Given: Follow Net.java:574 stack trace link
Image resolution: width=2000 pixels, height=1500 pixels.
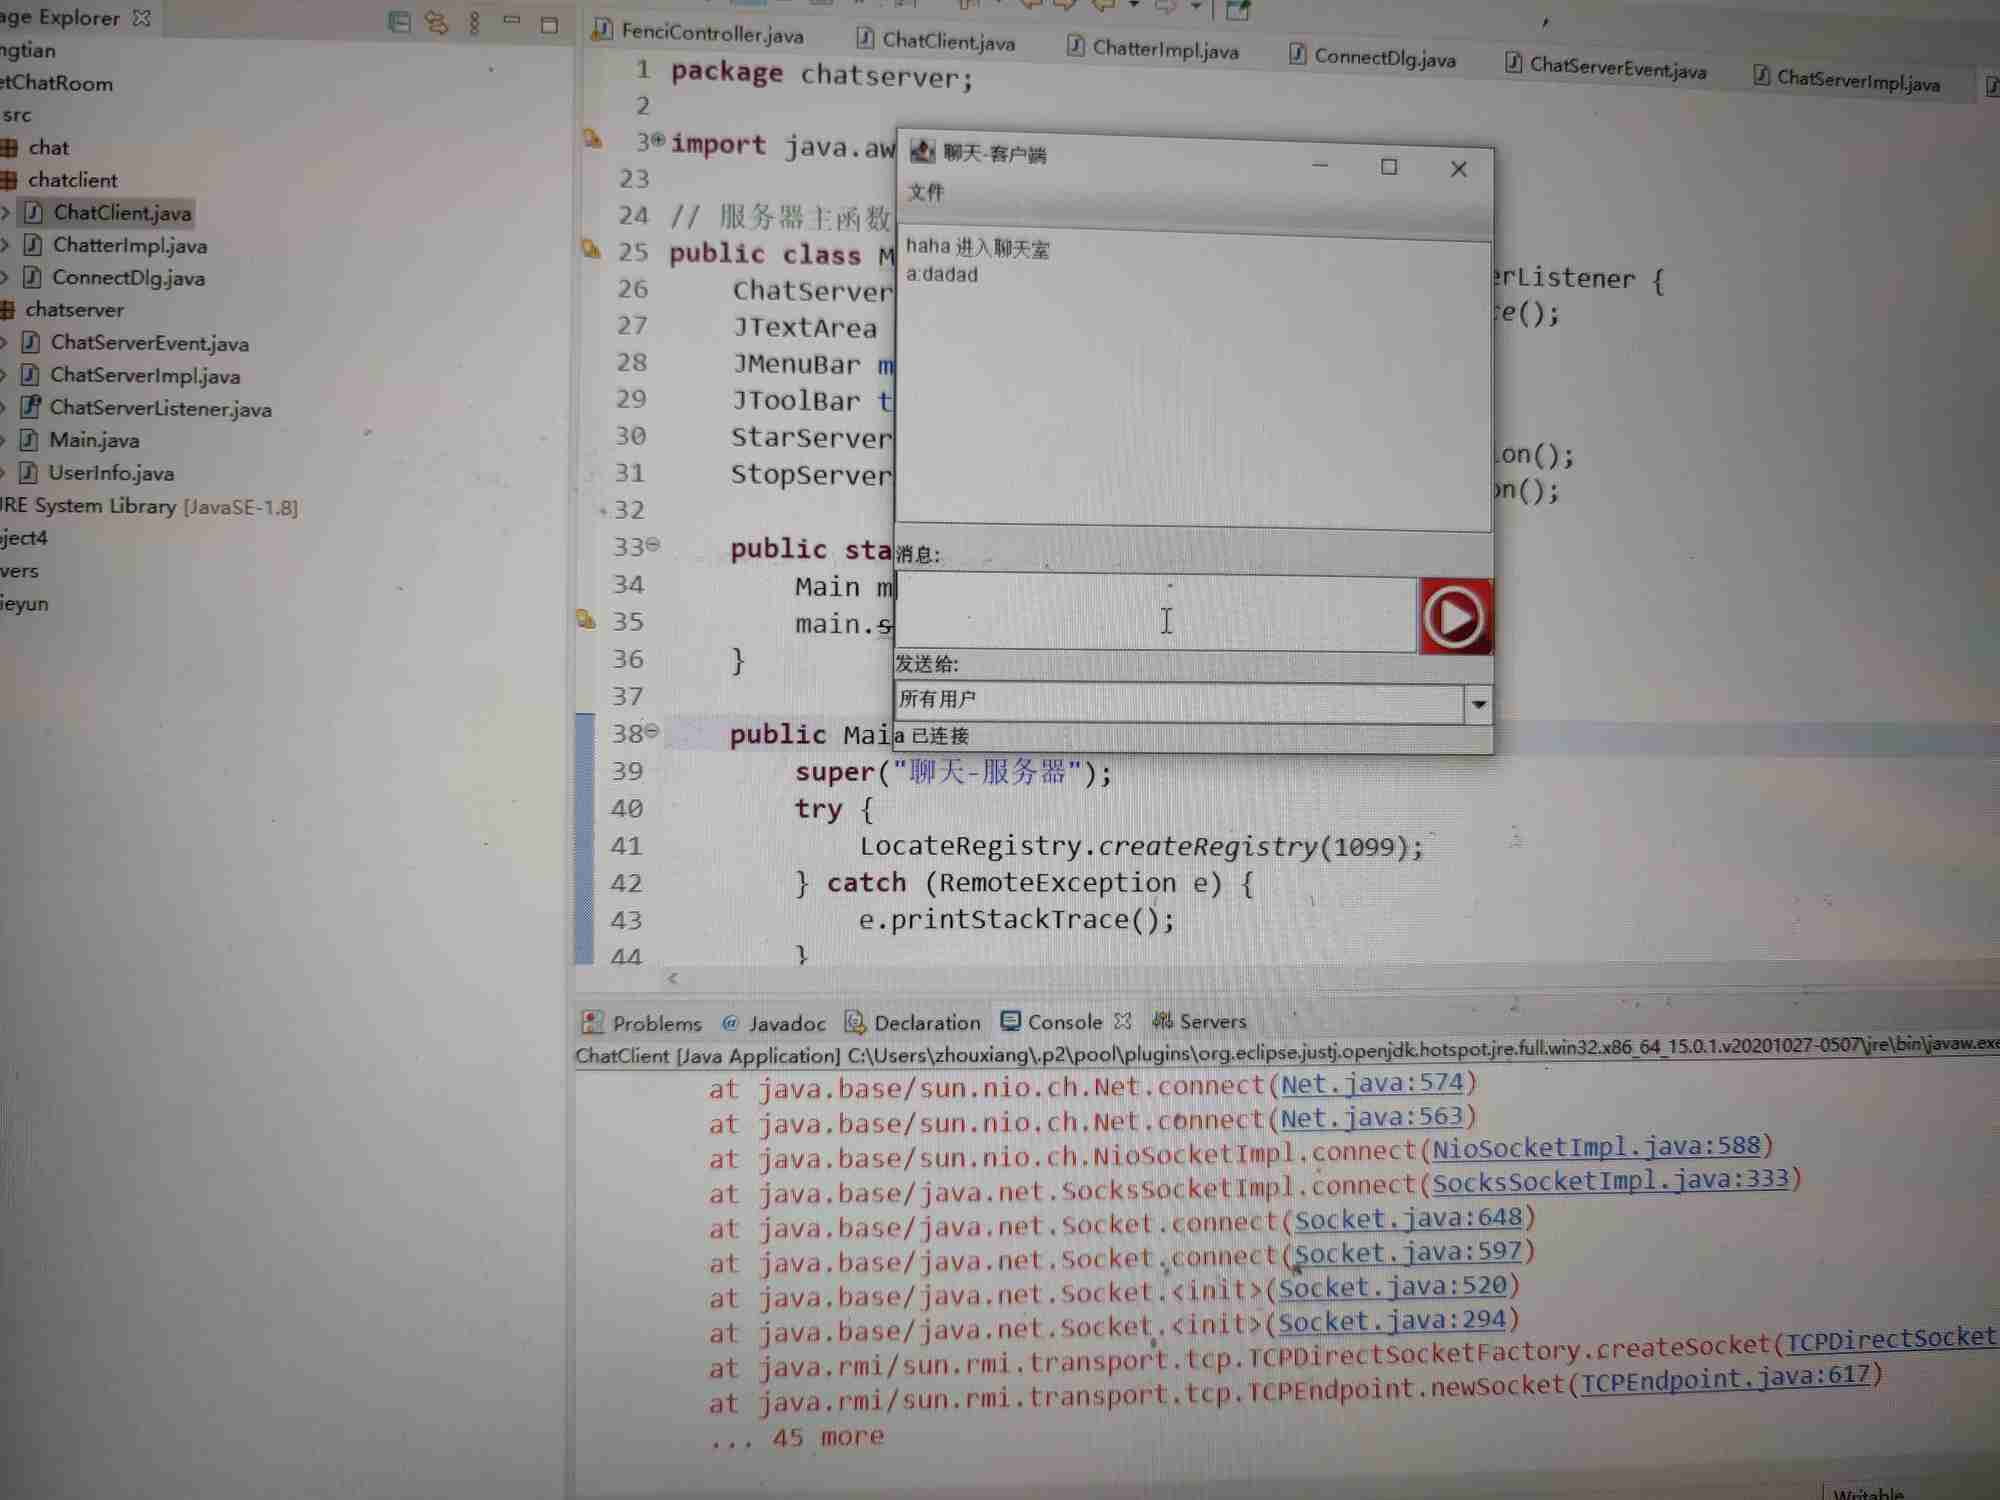Looking at the screenshot, I should pyautogui.click(x=1371, y=1083).
